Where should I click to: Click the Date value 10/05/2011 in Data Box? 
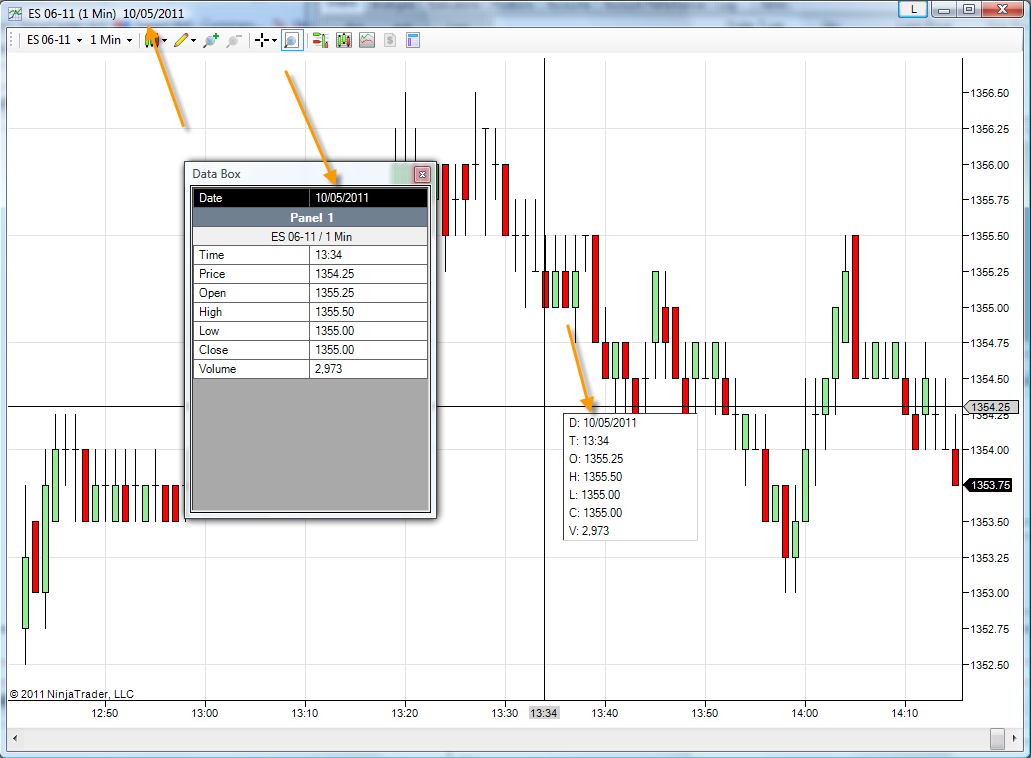point(368,198)
